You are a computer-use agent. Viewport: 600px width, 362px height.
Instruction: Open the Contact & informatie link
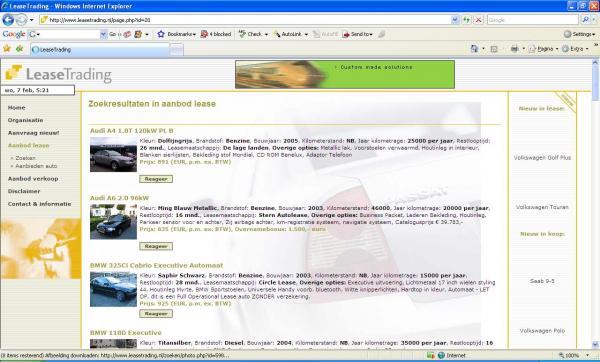click(39, 204)
